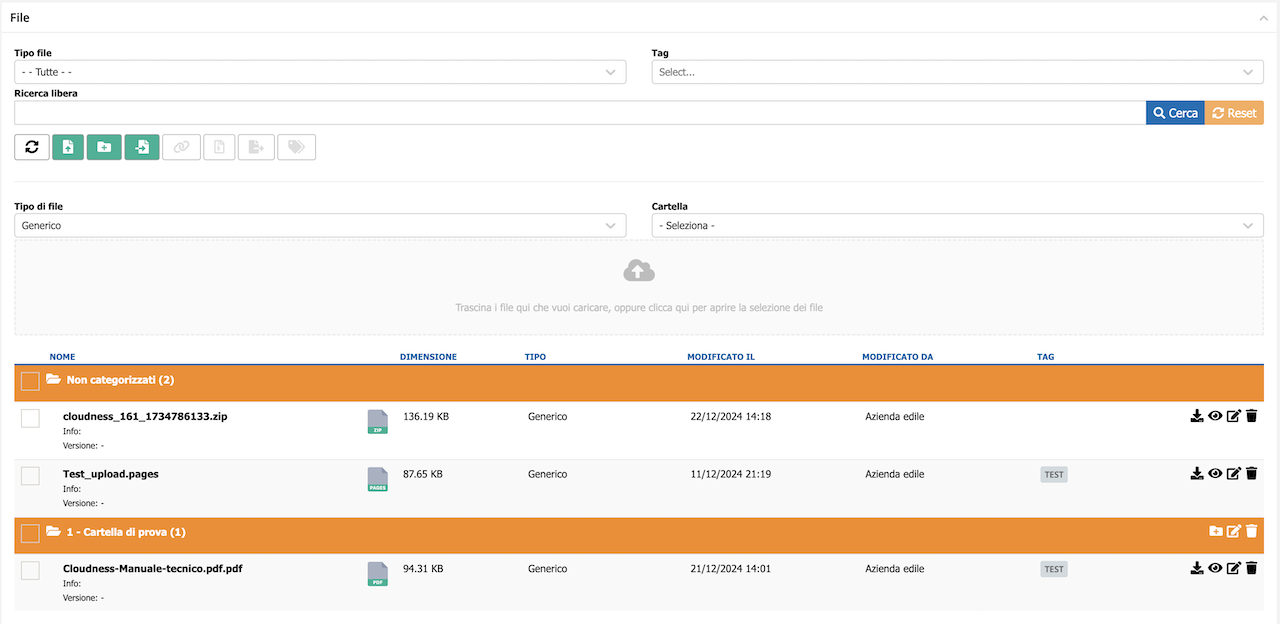The height and width of the screenshot is (624, 1280).
Task: Tick the checkbox for cloudness_161_1734786133.zip
Action: (30, 418)
